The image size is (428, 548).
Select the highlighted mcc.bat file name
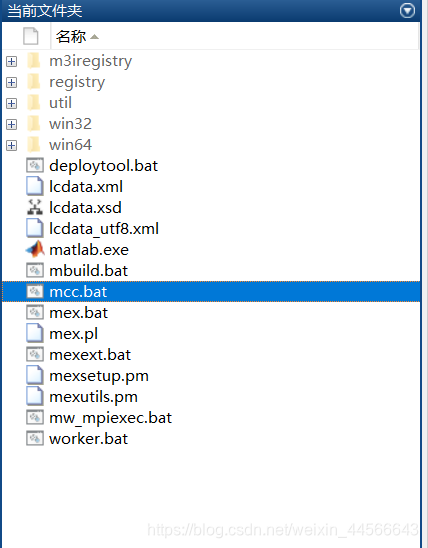(78, 292)
